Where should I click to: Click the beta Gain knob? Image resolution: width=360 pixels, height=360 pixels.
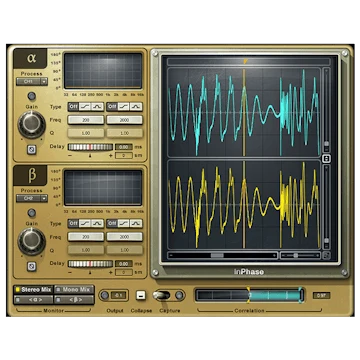(32, 241)
